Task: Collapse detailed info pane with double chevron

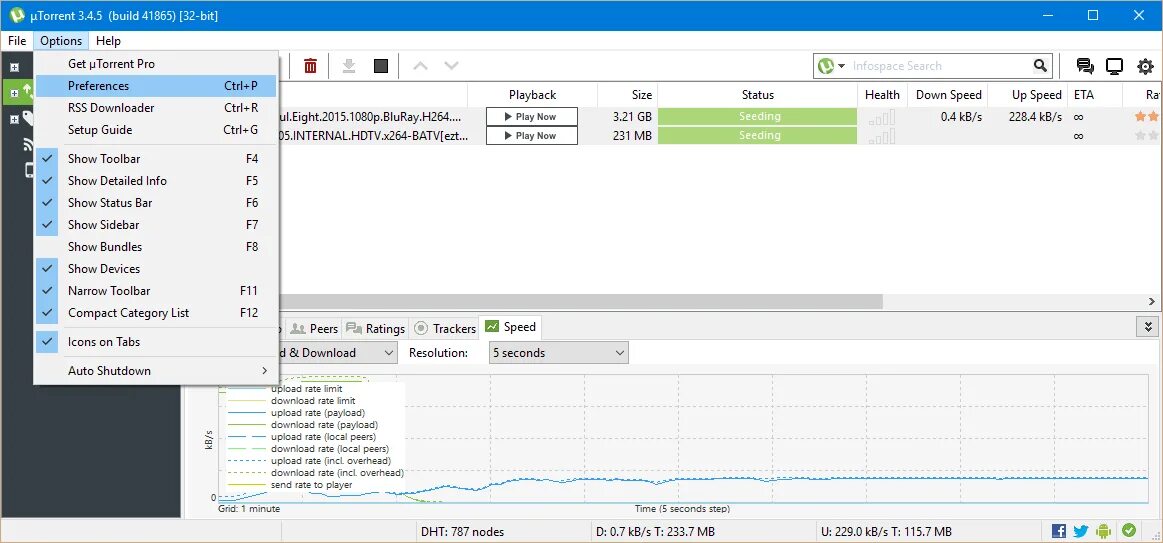Action: 1148,326
